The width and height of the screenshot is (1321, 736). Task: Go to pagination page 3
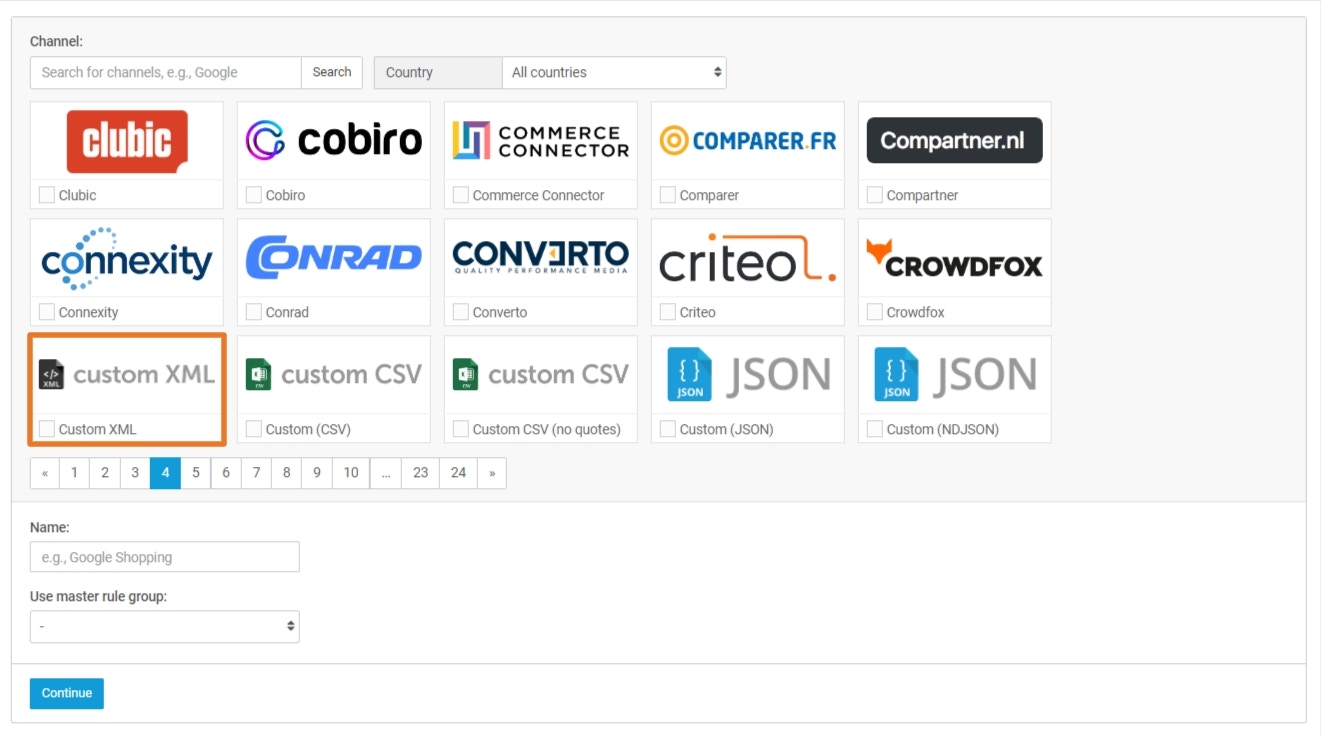pos(135,473)
